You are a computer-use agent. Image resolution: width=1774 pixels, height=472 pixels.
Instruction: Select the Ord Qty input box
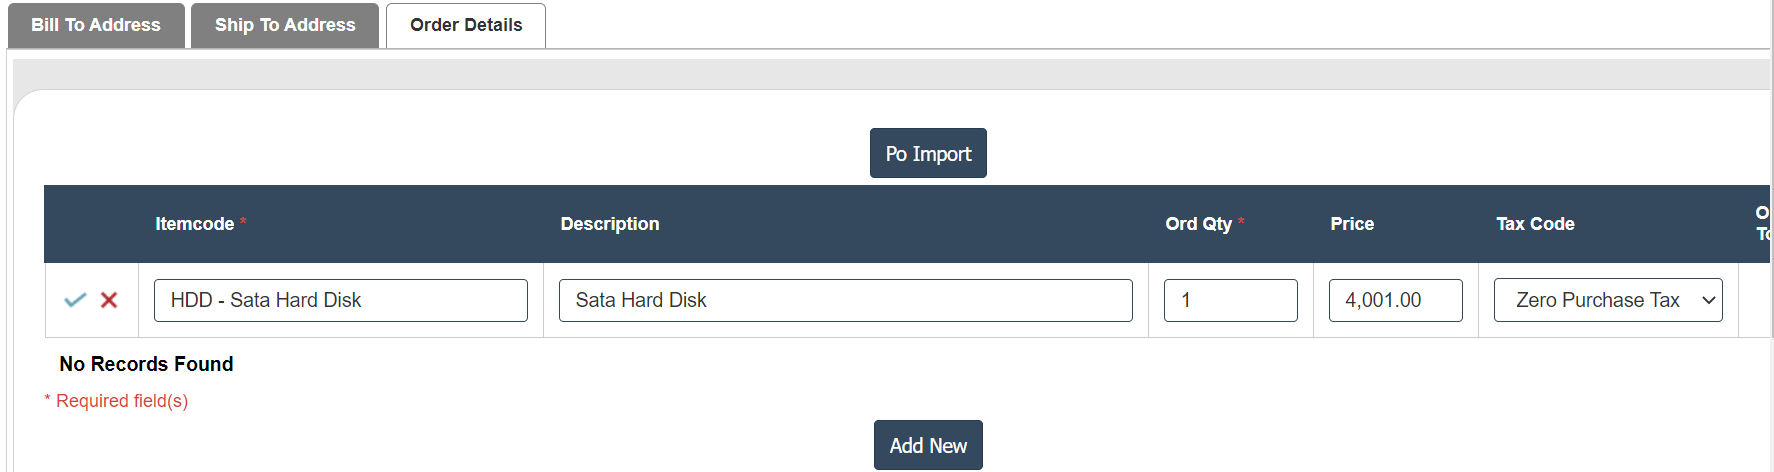pos(1230,300)
